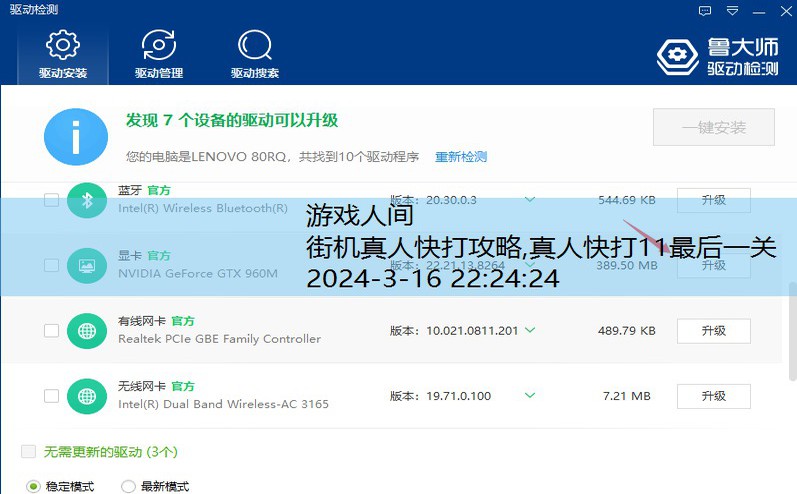Viewport: 797px width, 494px height.
Task: Click the 官方 tag next to 无线网卡
Action: pyautogui.click(x=183, y=386)
